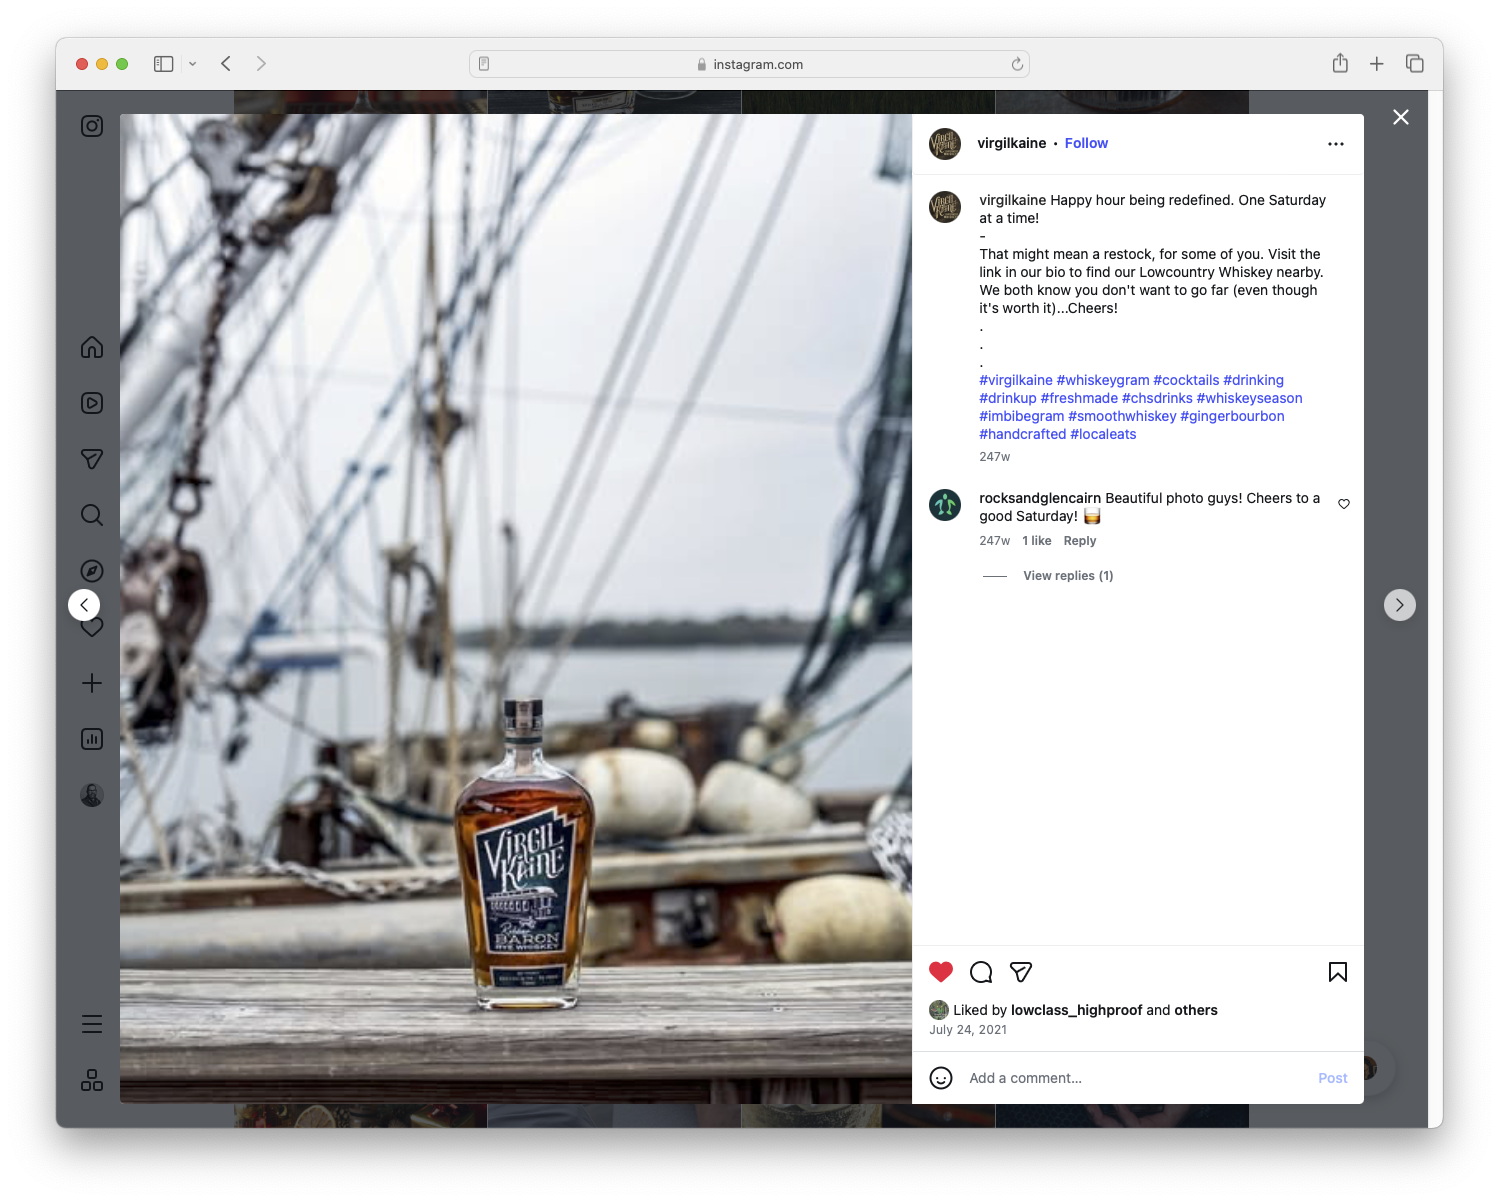Open Dashboard insights chart icon
1499x1202 pixels.
92,739
